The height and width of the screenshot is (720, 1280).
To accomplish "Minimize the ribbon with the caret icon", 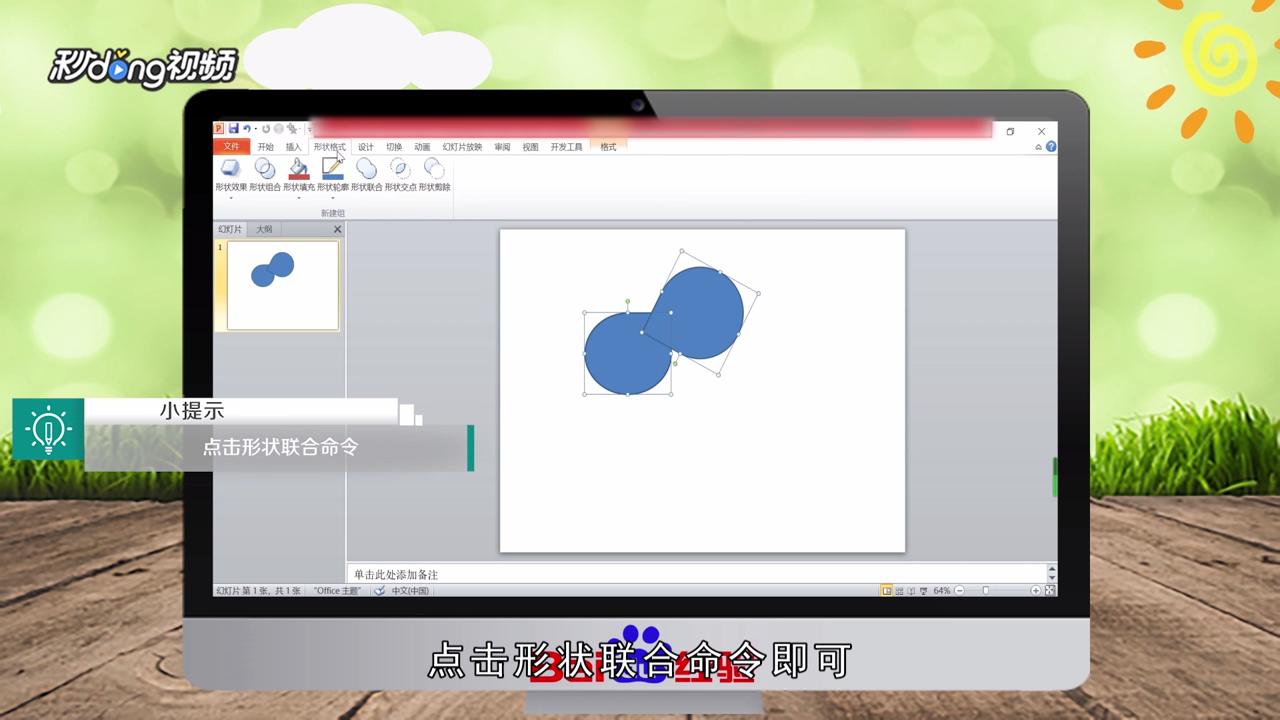I will 1039,147.
